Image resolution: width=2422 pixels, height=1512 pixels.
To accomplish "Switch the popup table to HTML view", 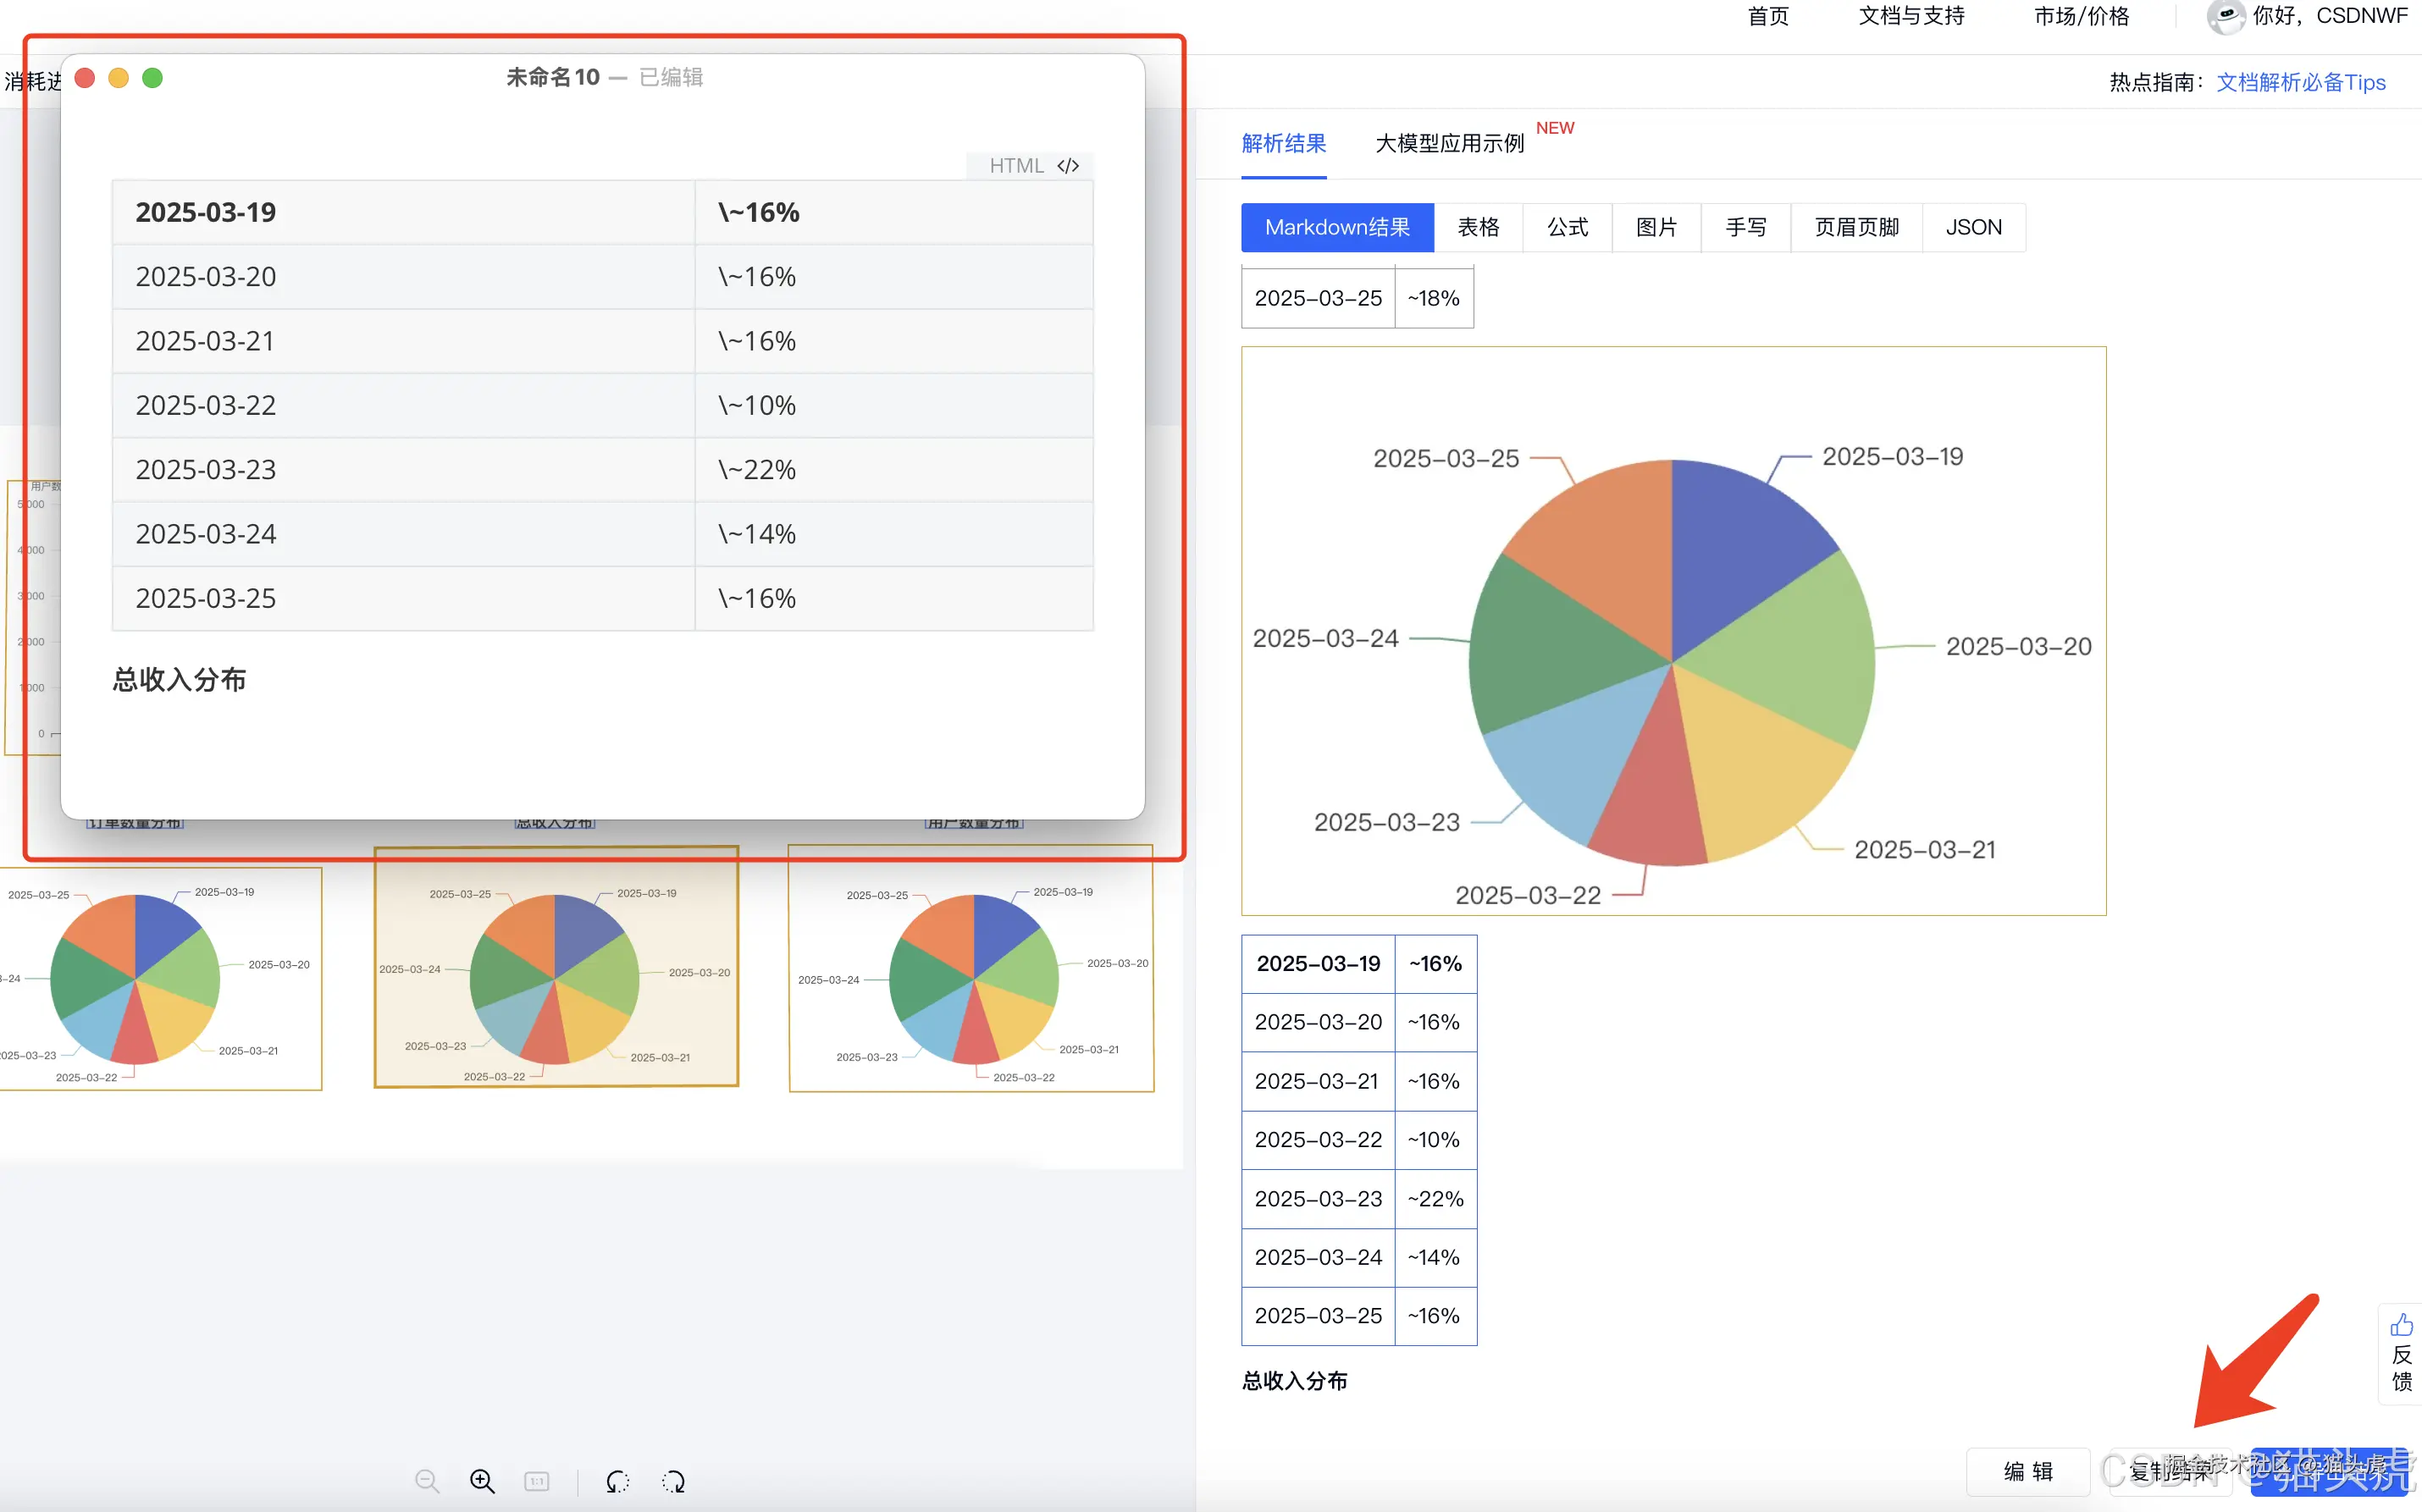I will point(1016,165).
